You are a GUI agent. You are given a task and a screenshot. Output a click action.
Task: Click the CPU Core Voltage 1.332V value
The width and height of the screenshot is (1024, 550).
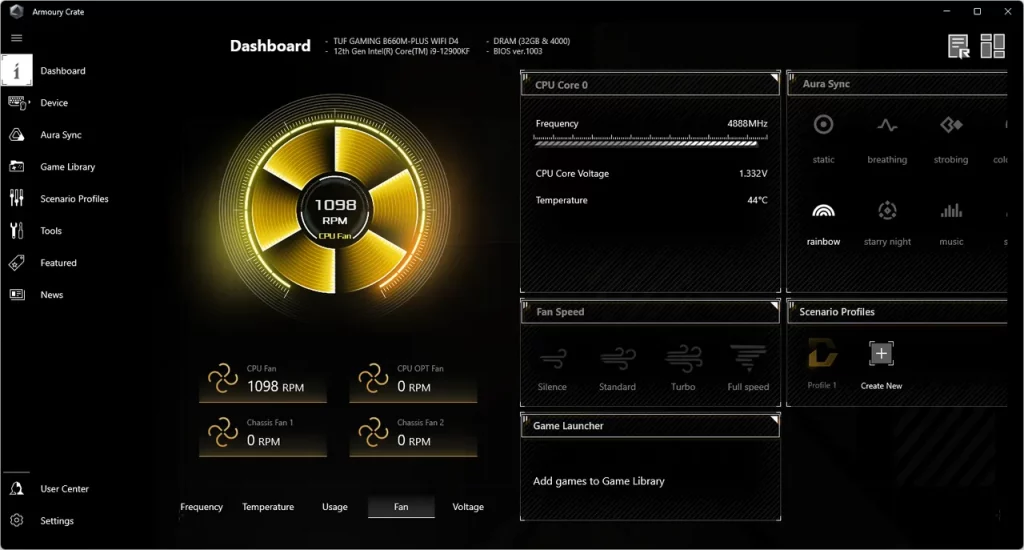[x=753, y=174]
